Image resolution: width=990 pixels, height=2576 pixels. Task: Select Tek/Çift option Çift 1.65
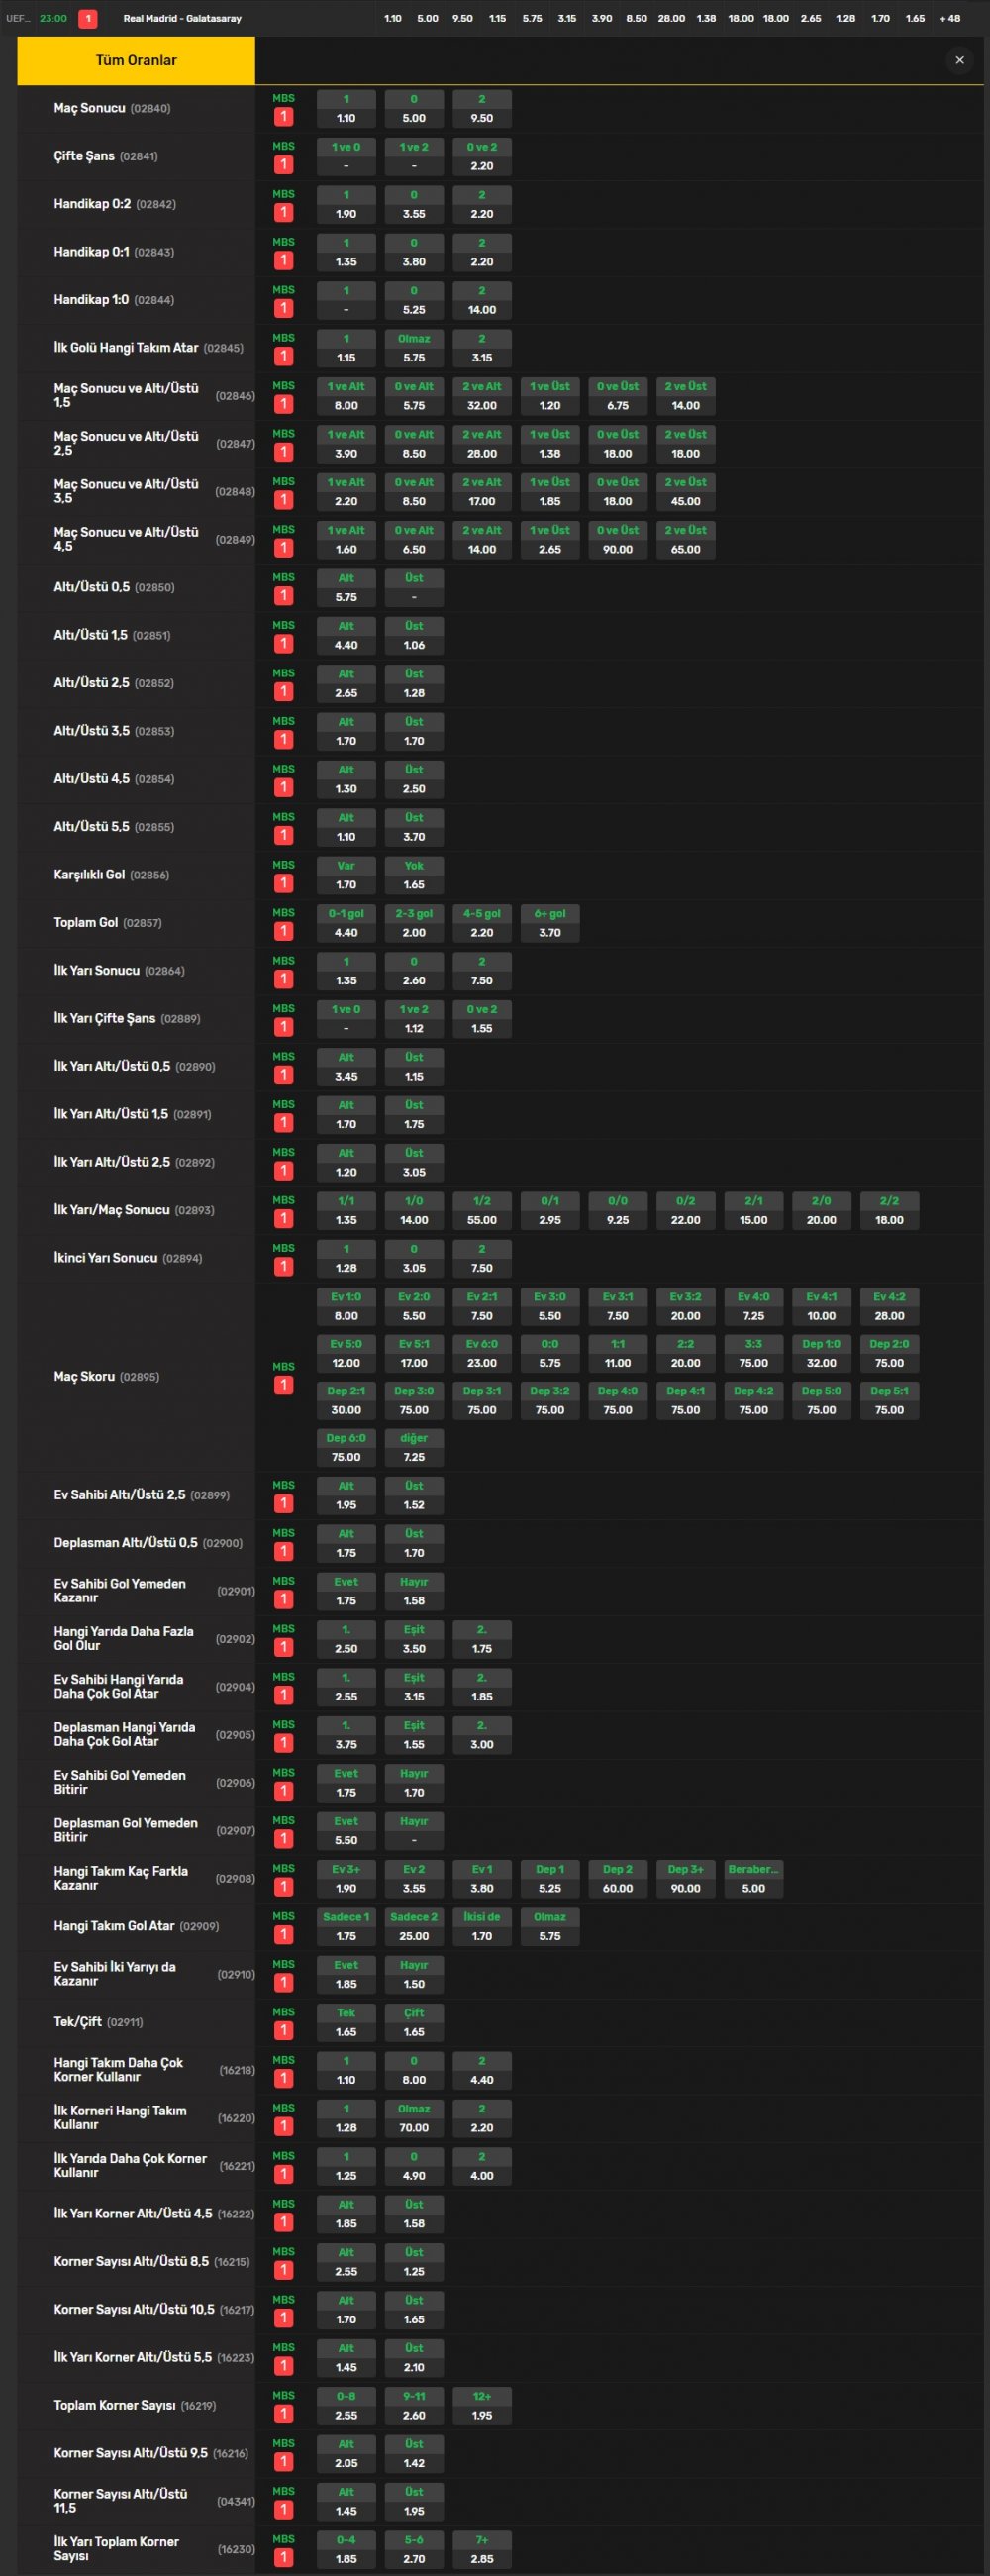(x=414, y=2022)
